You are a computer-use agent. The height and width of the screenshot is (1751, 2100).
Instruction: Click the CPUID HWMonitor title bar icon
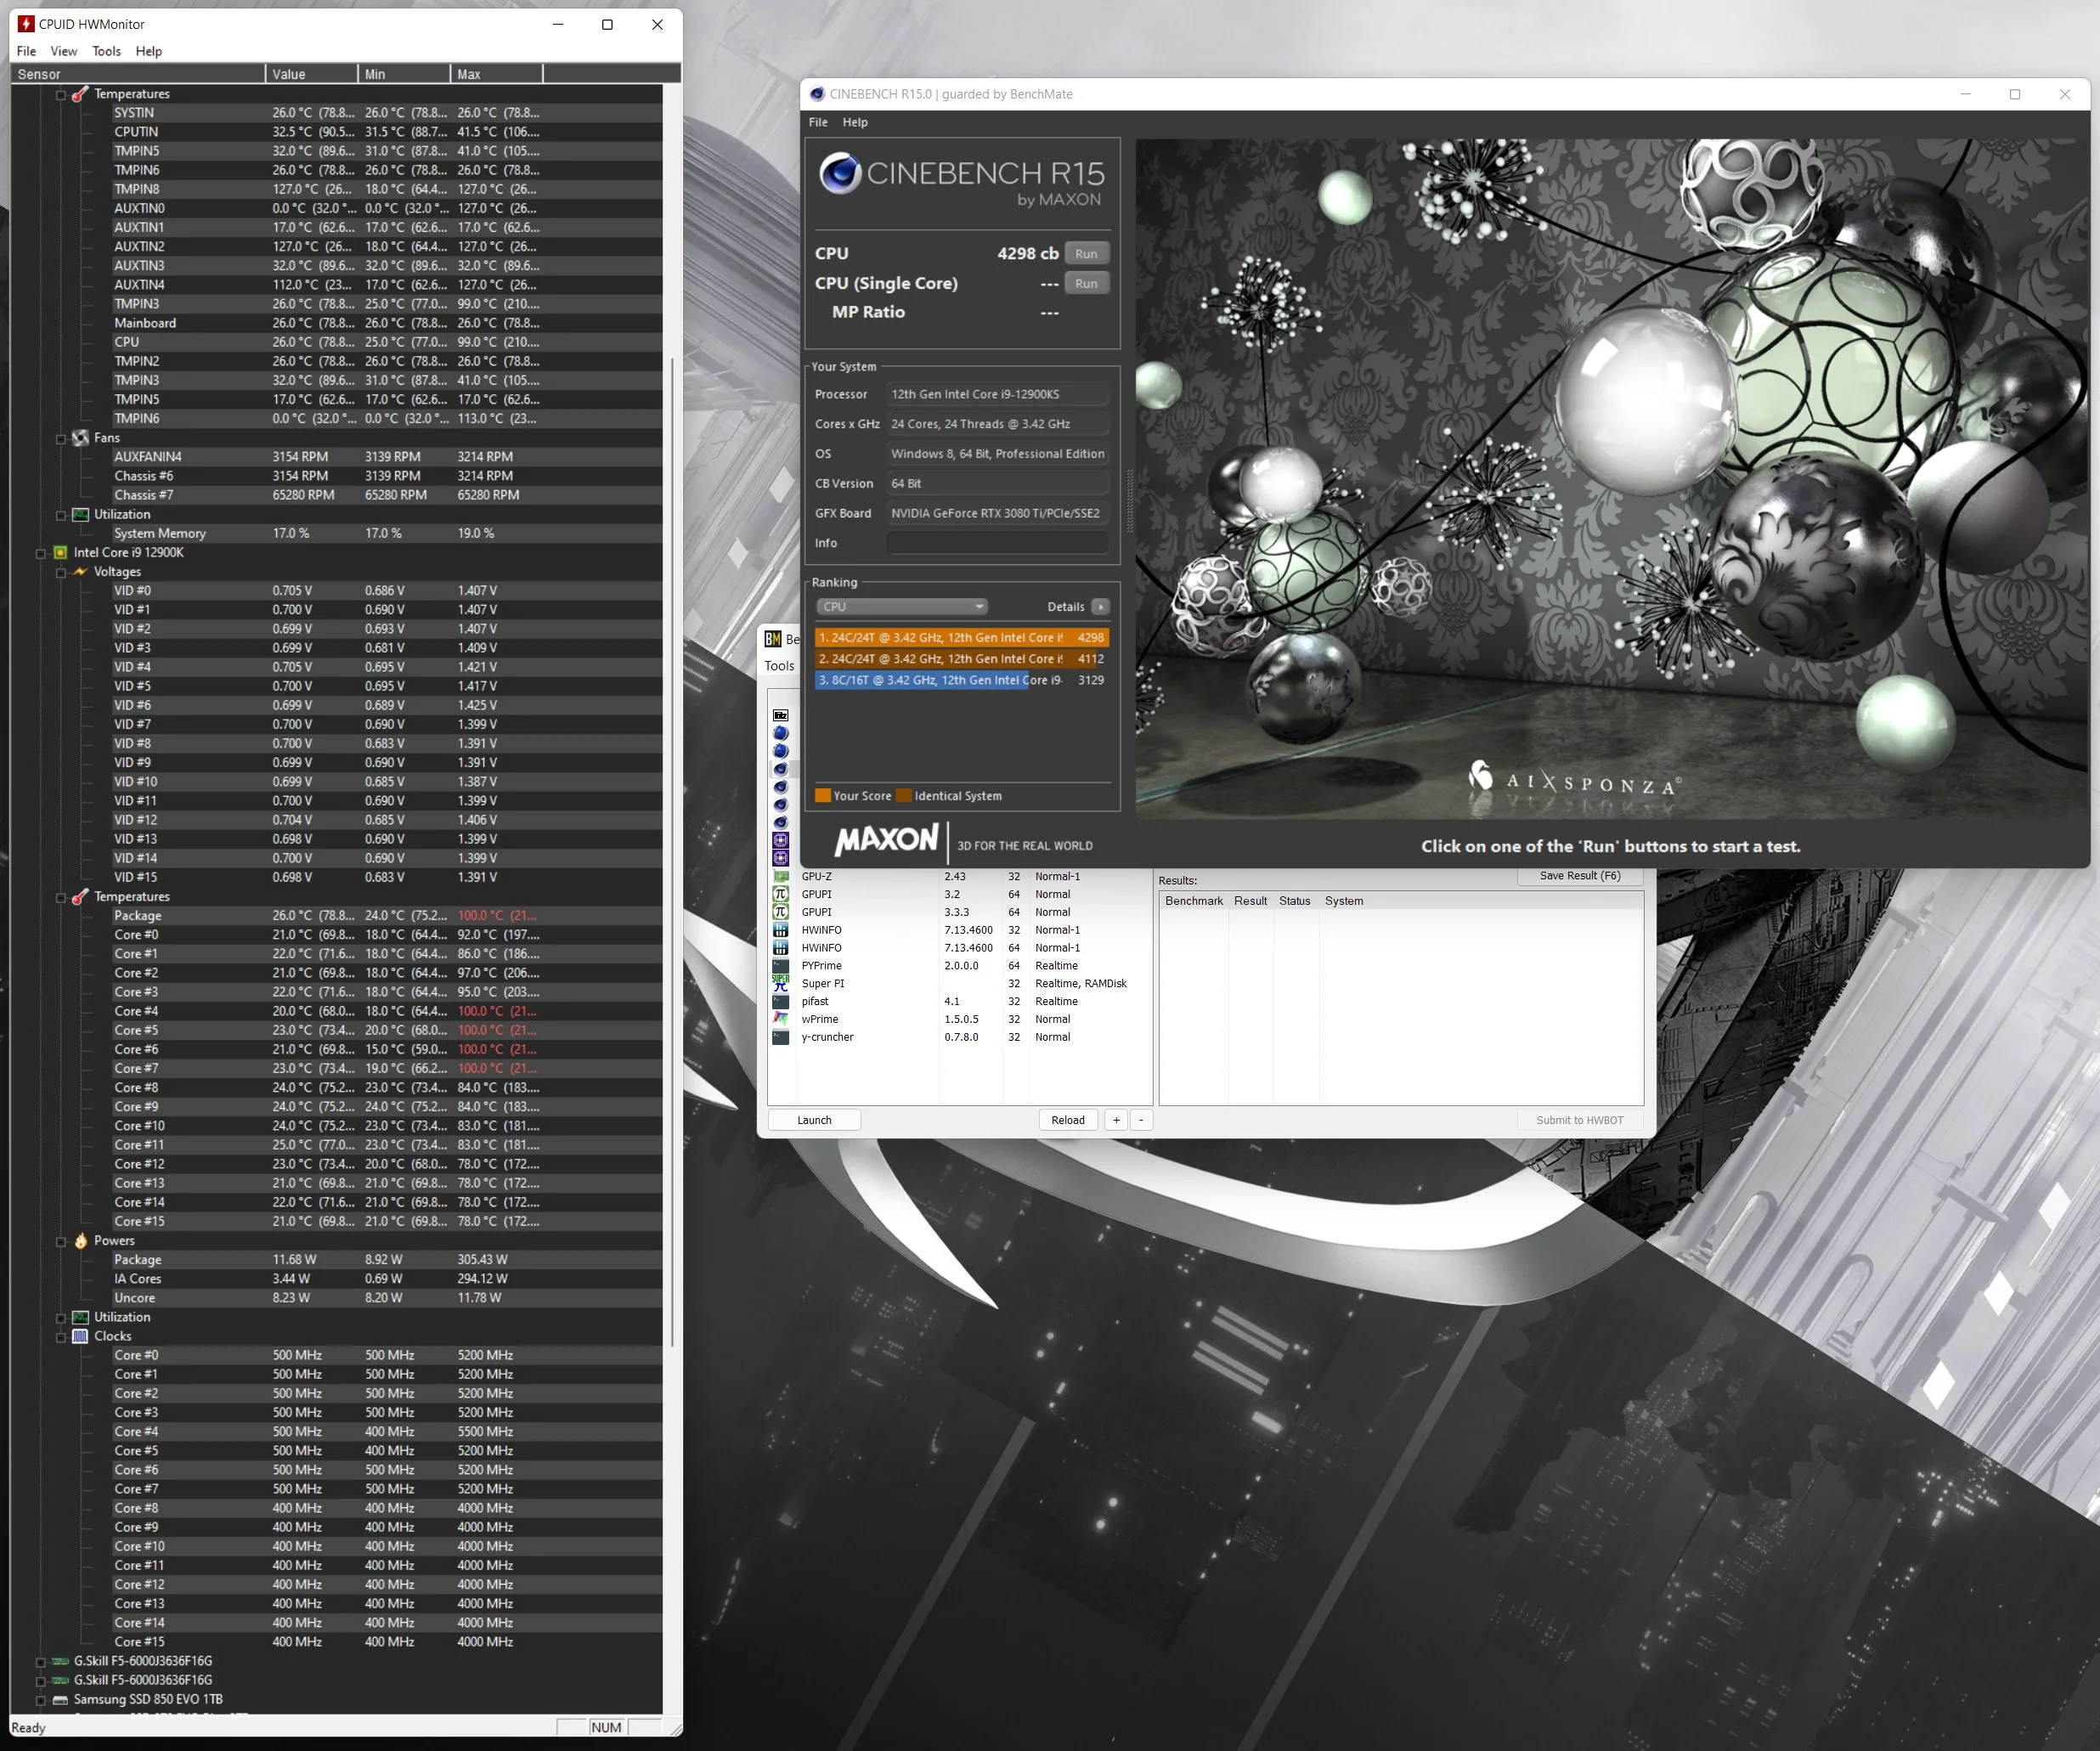coord(26,24)
